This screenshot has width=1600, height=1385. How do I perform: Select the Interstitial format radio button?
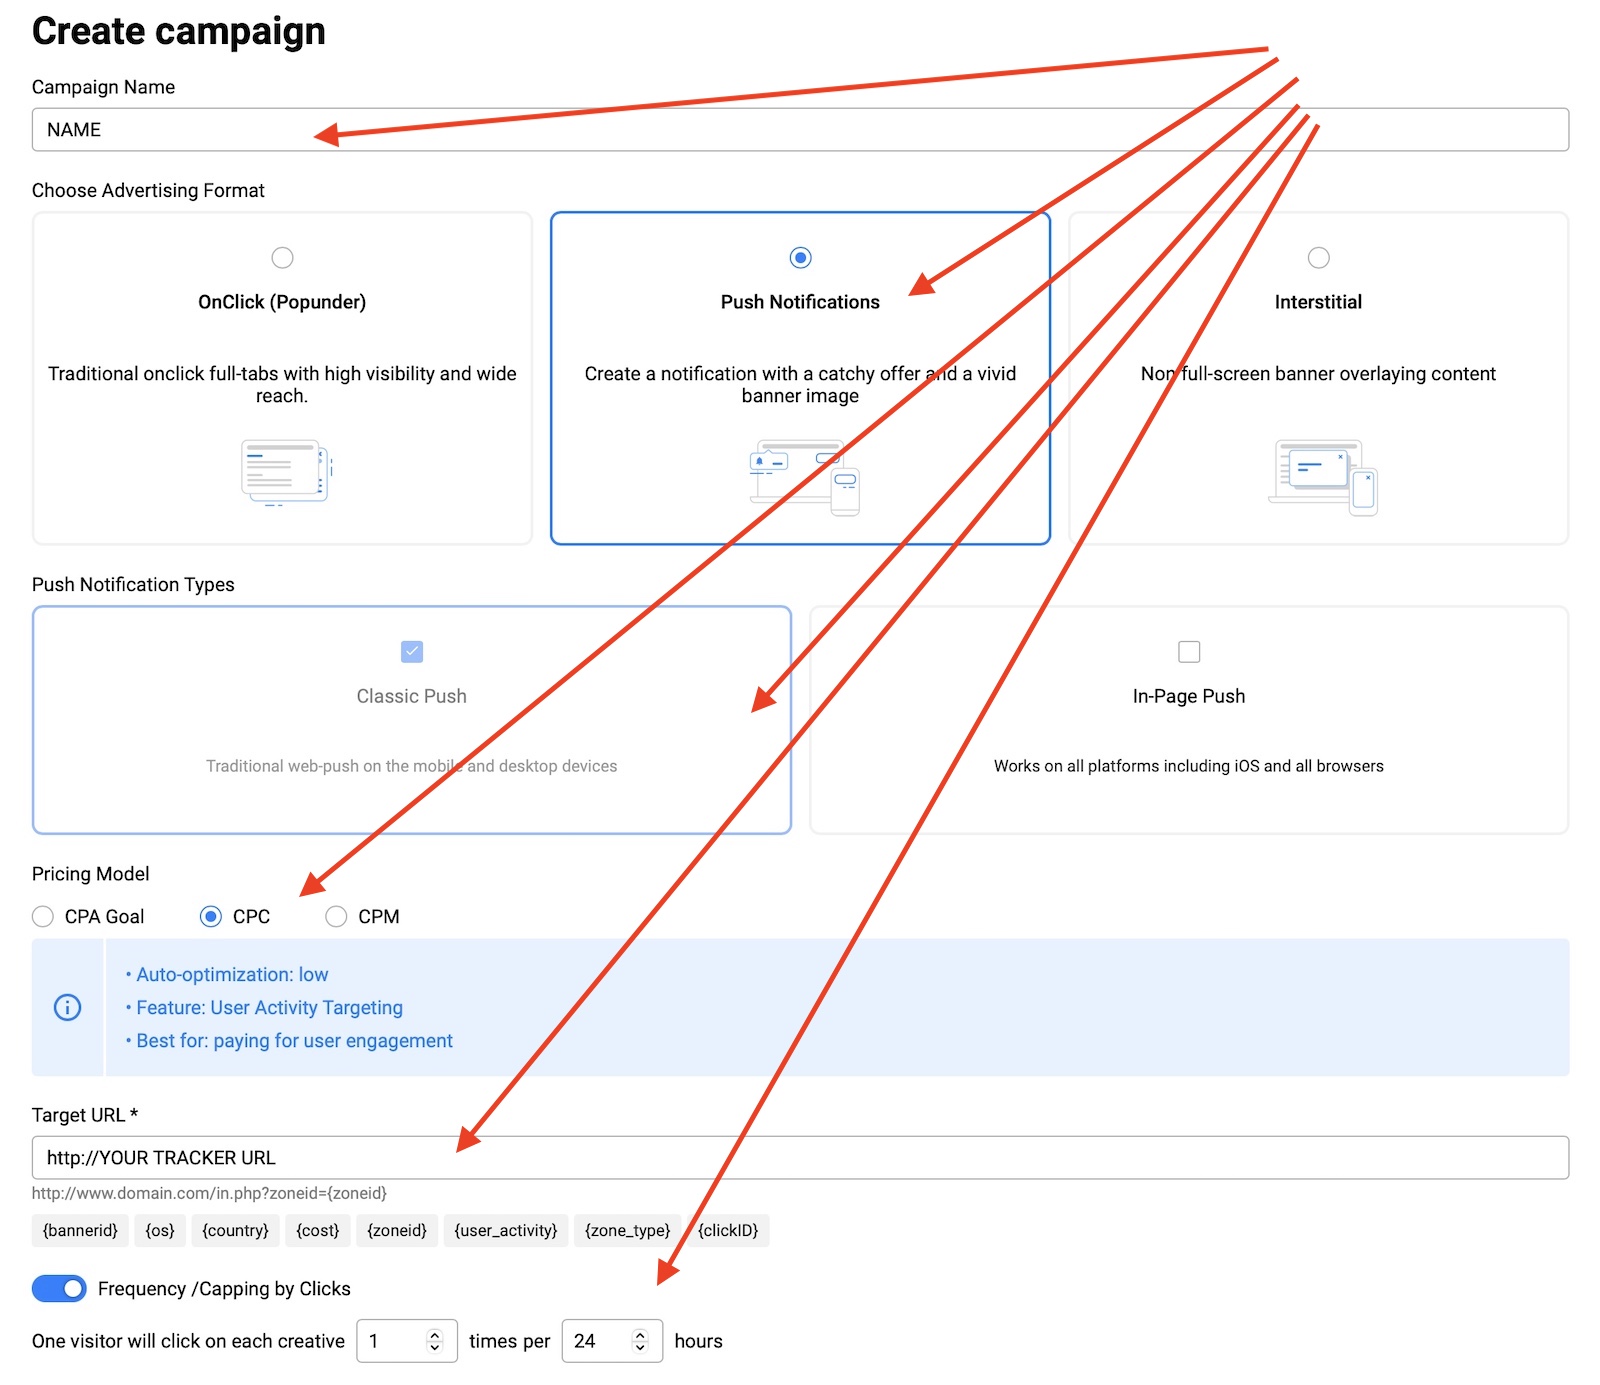click(x=1318, y=258)
